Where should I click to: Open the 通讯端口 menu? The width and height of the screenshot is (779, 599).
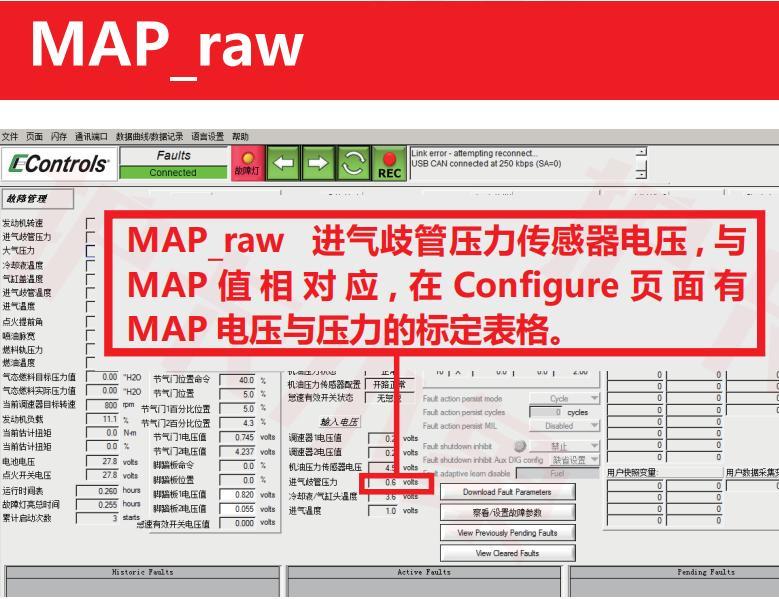92,136
